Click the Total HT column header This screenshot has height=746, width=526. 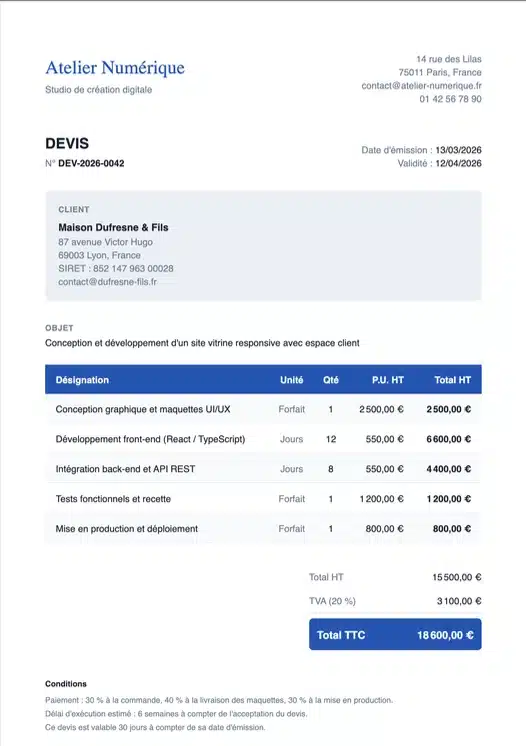452,380
